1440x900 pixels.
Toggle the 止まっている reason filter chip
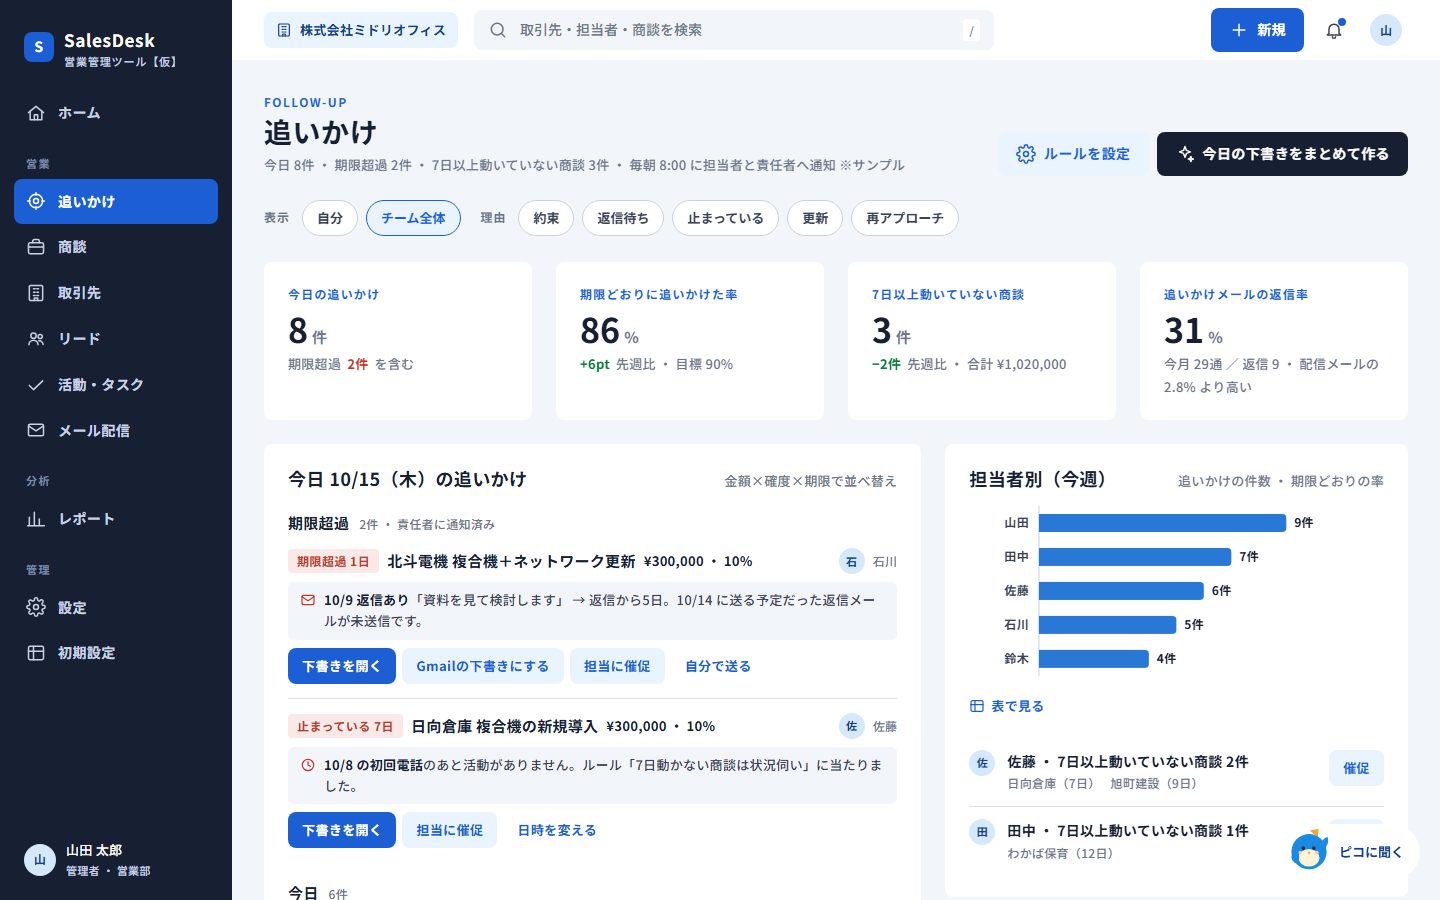point(725,218)
